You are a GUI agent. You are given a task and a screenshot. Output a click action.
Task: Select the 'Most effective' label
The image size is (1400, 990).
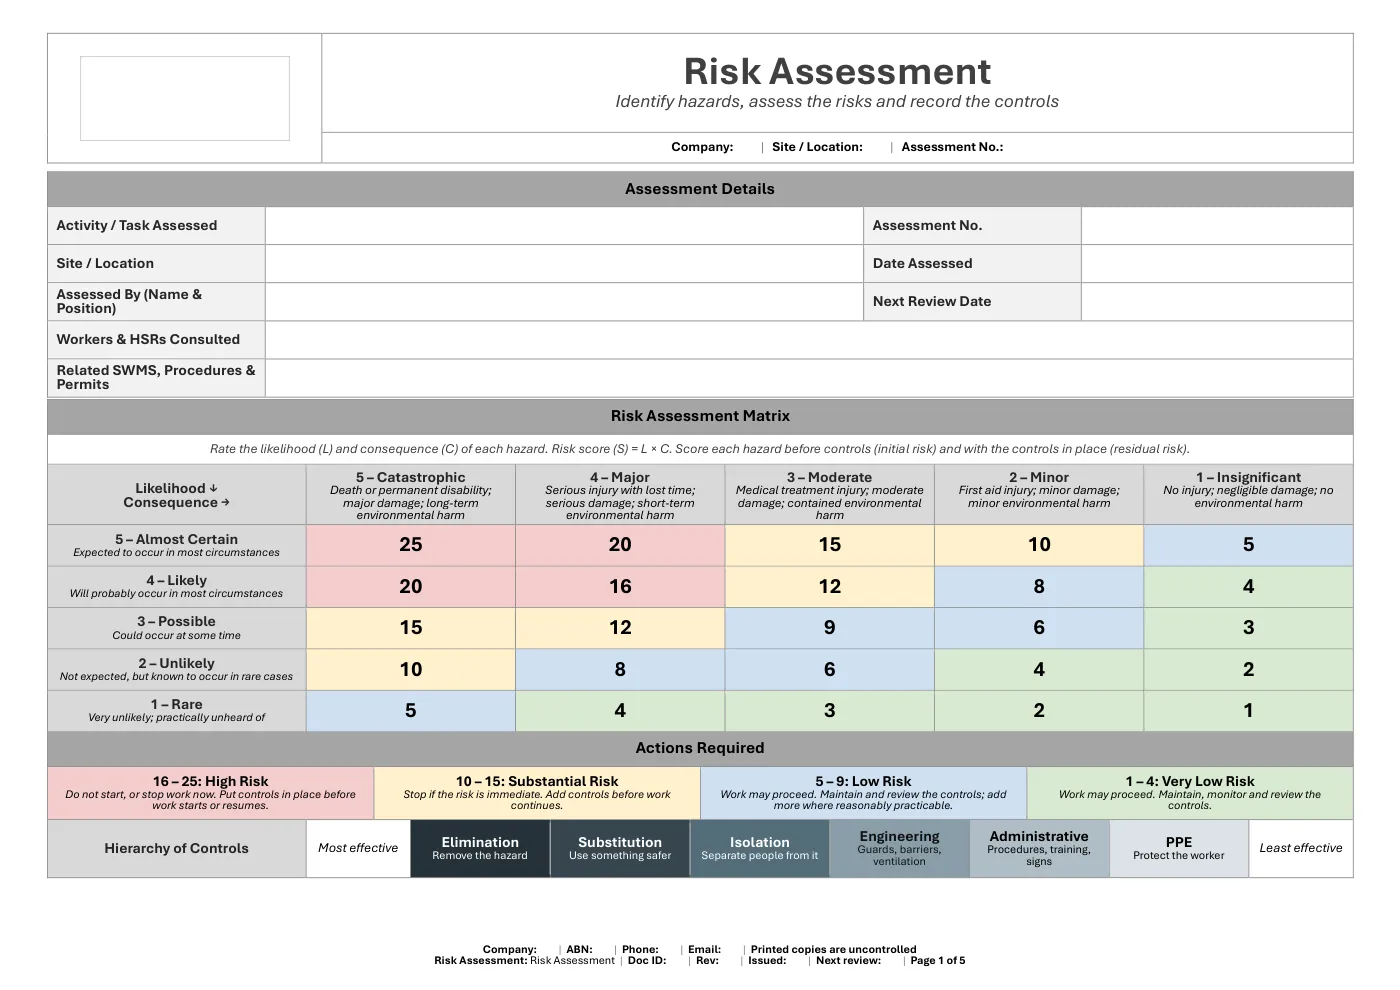click(358, 849)
